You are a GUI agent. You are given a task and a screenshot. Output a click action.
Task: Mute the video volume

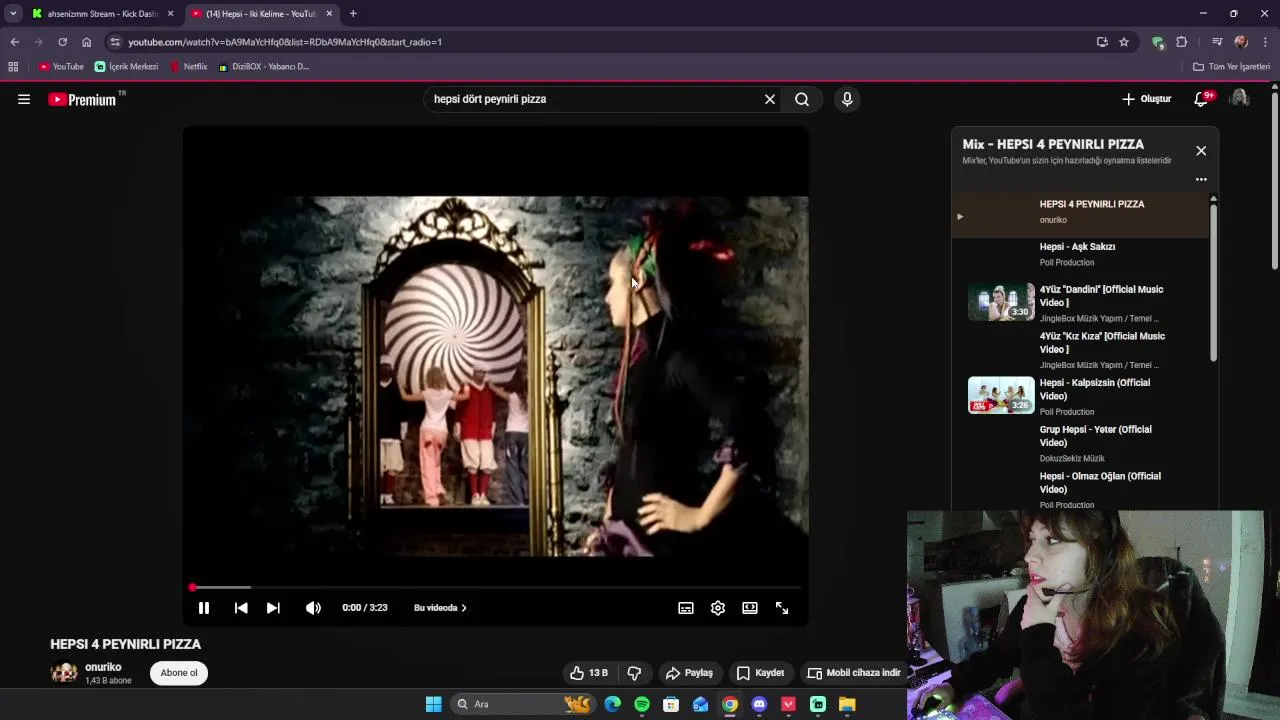[x=313, y=608]
